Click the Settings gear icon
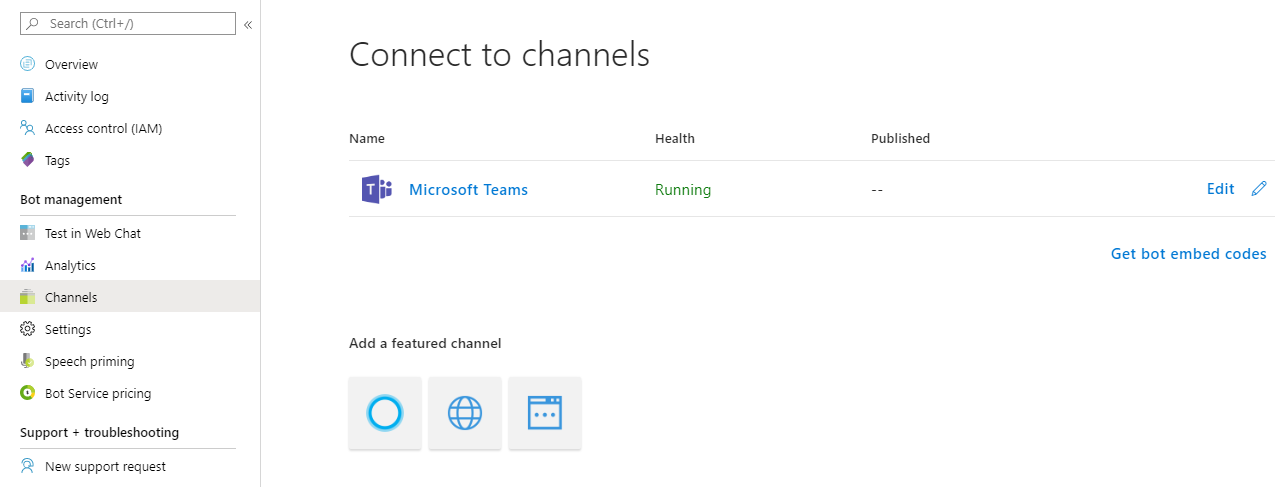1287x487 pixels. point(28,329)
